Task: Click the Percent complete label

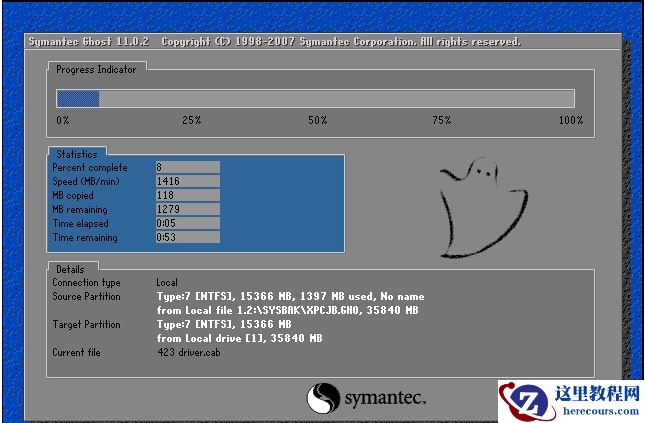Action: tap(90, 167)
